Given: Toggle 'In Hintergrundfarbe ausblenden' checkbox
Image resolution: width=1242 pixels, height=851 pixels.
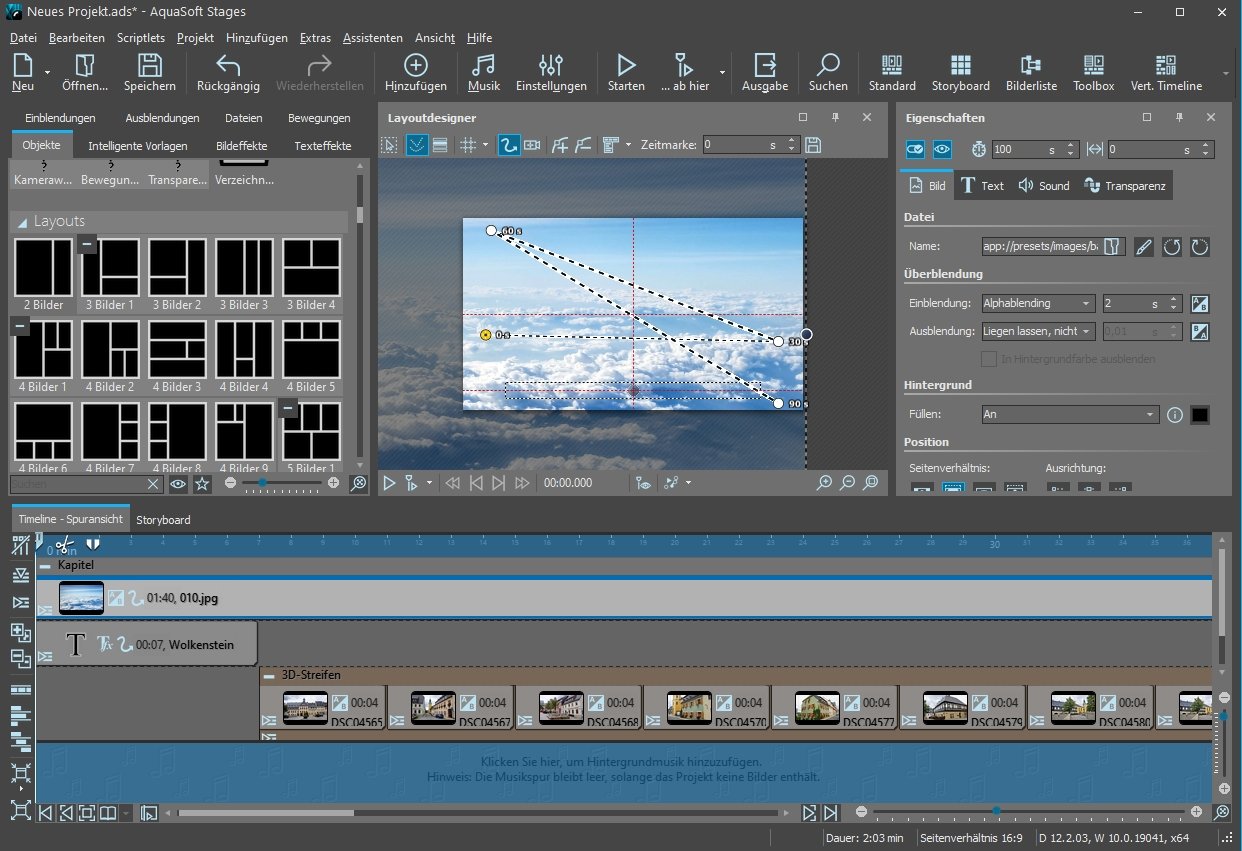Looking at the screenshot, I should coord(989,359).
